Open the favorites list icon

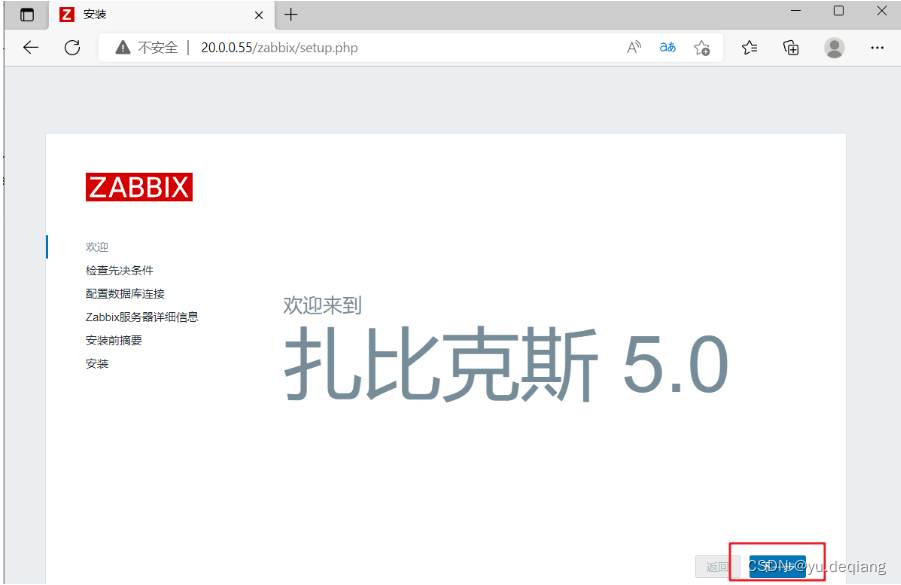click(749, 48)
